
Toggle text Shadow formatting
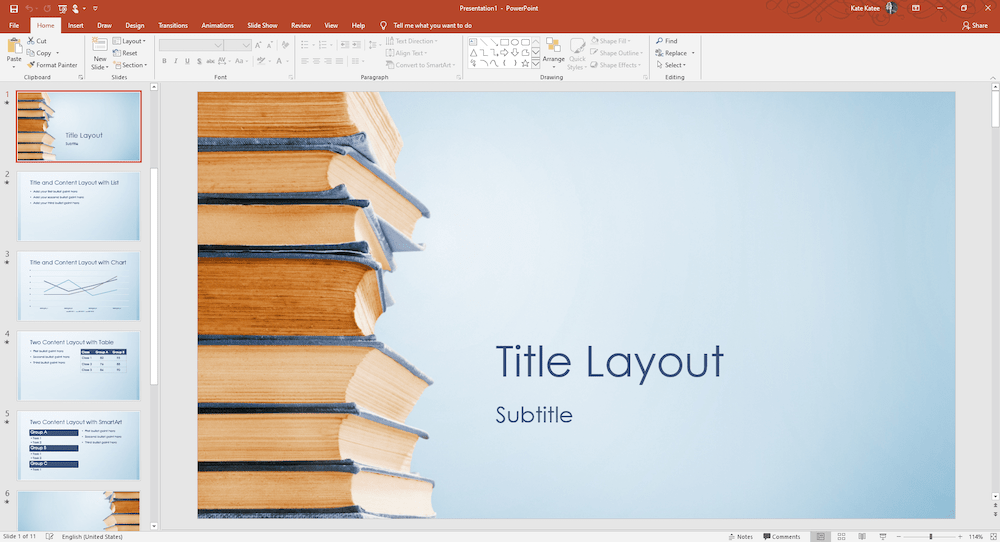(199, 61)
